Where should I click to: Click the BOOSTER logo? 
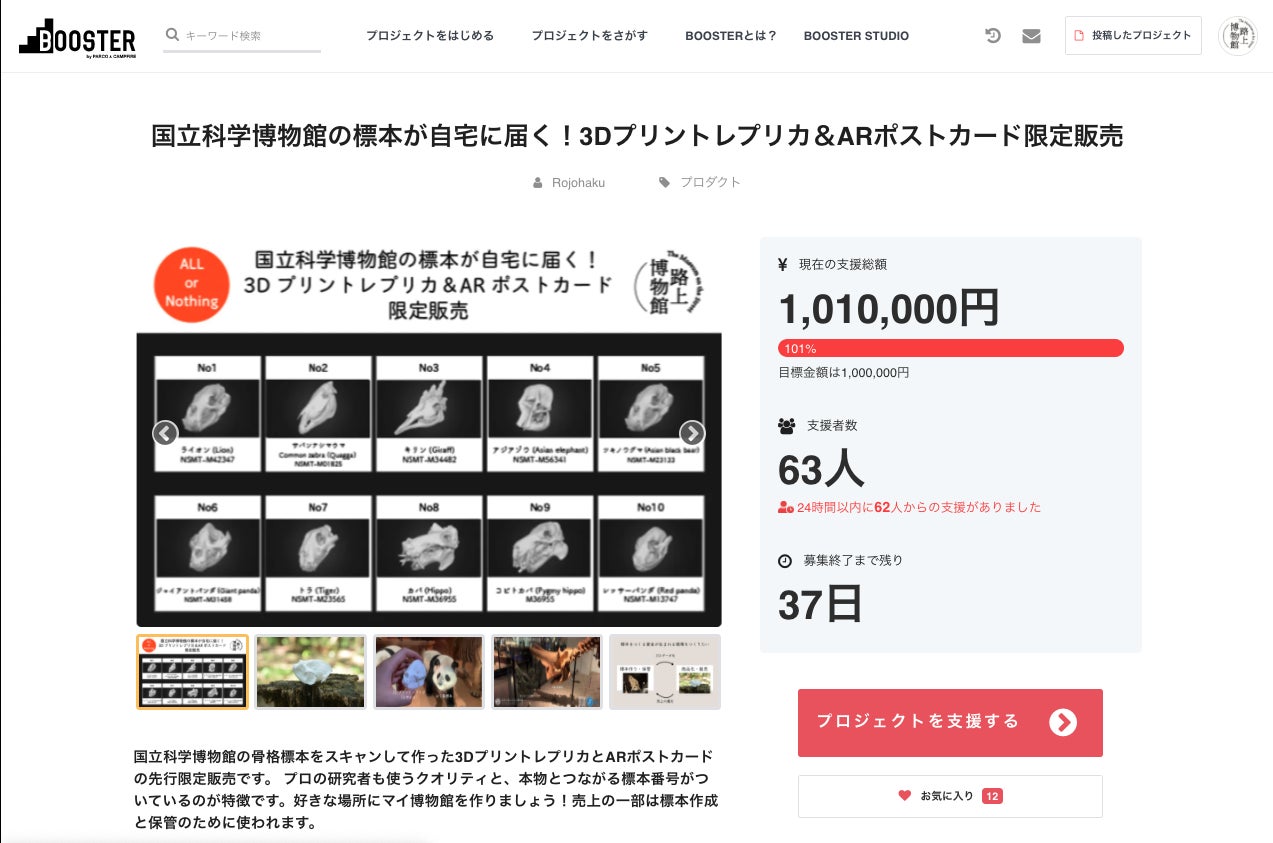pos(77,37)
